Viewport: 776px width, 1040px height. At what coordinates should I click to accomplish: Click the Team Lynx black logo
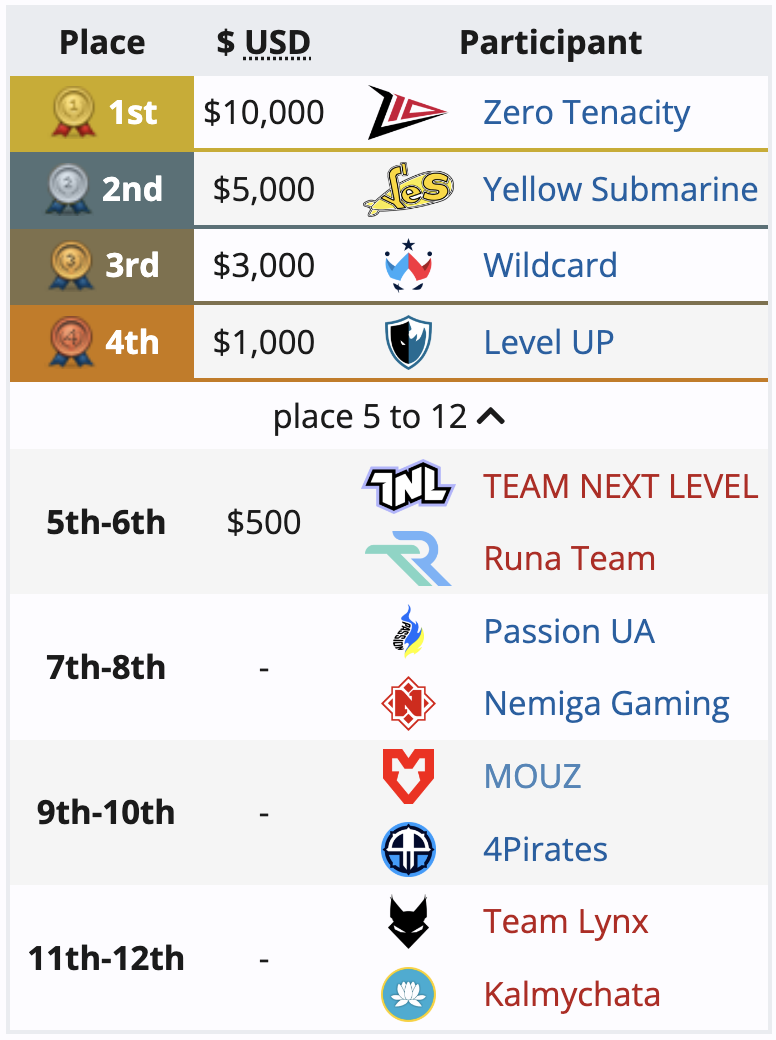click(x=409, y=922)
